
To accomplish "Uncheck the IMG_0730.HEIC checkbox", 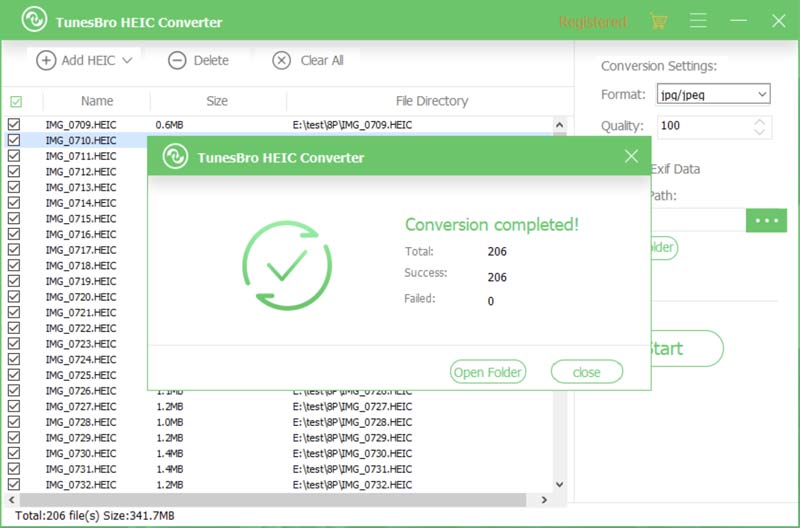I will click(14, 452).
